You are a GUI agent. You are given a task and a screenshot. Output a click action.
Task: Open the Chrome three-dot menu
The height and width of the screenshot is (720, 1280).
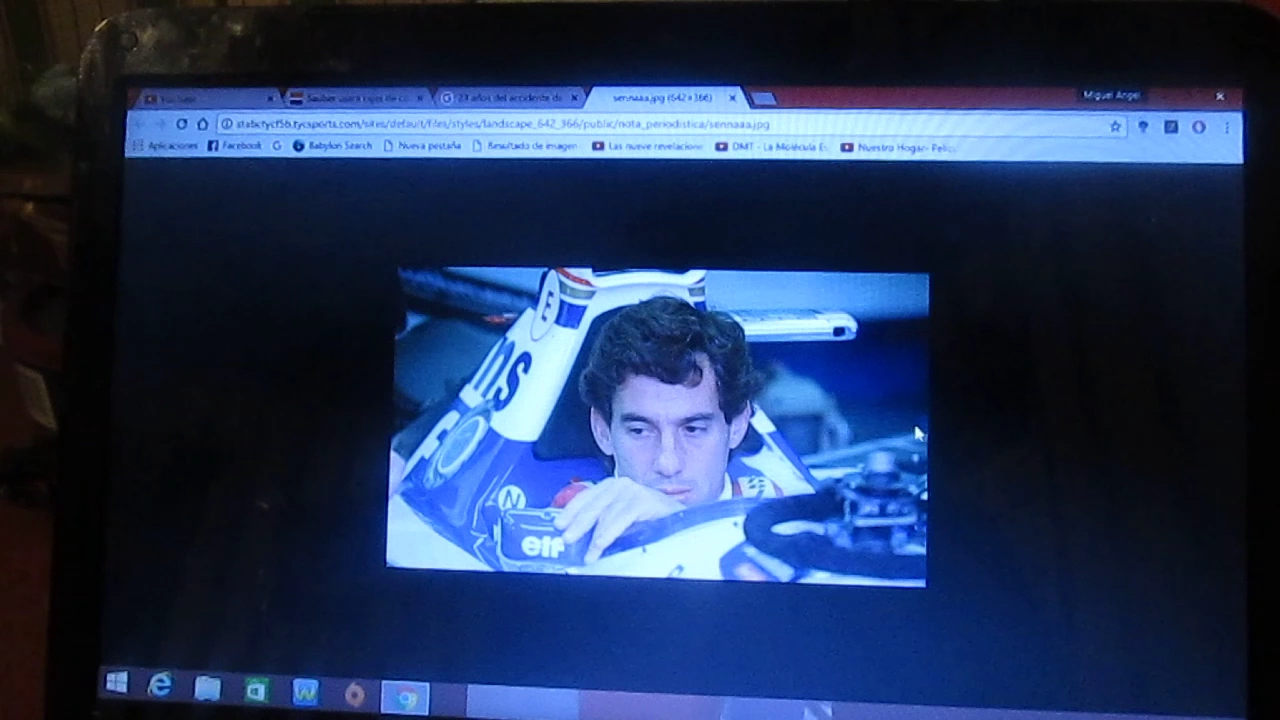1227,127
